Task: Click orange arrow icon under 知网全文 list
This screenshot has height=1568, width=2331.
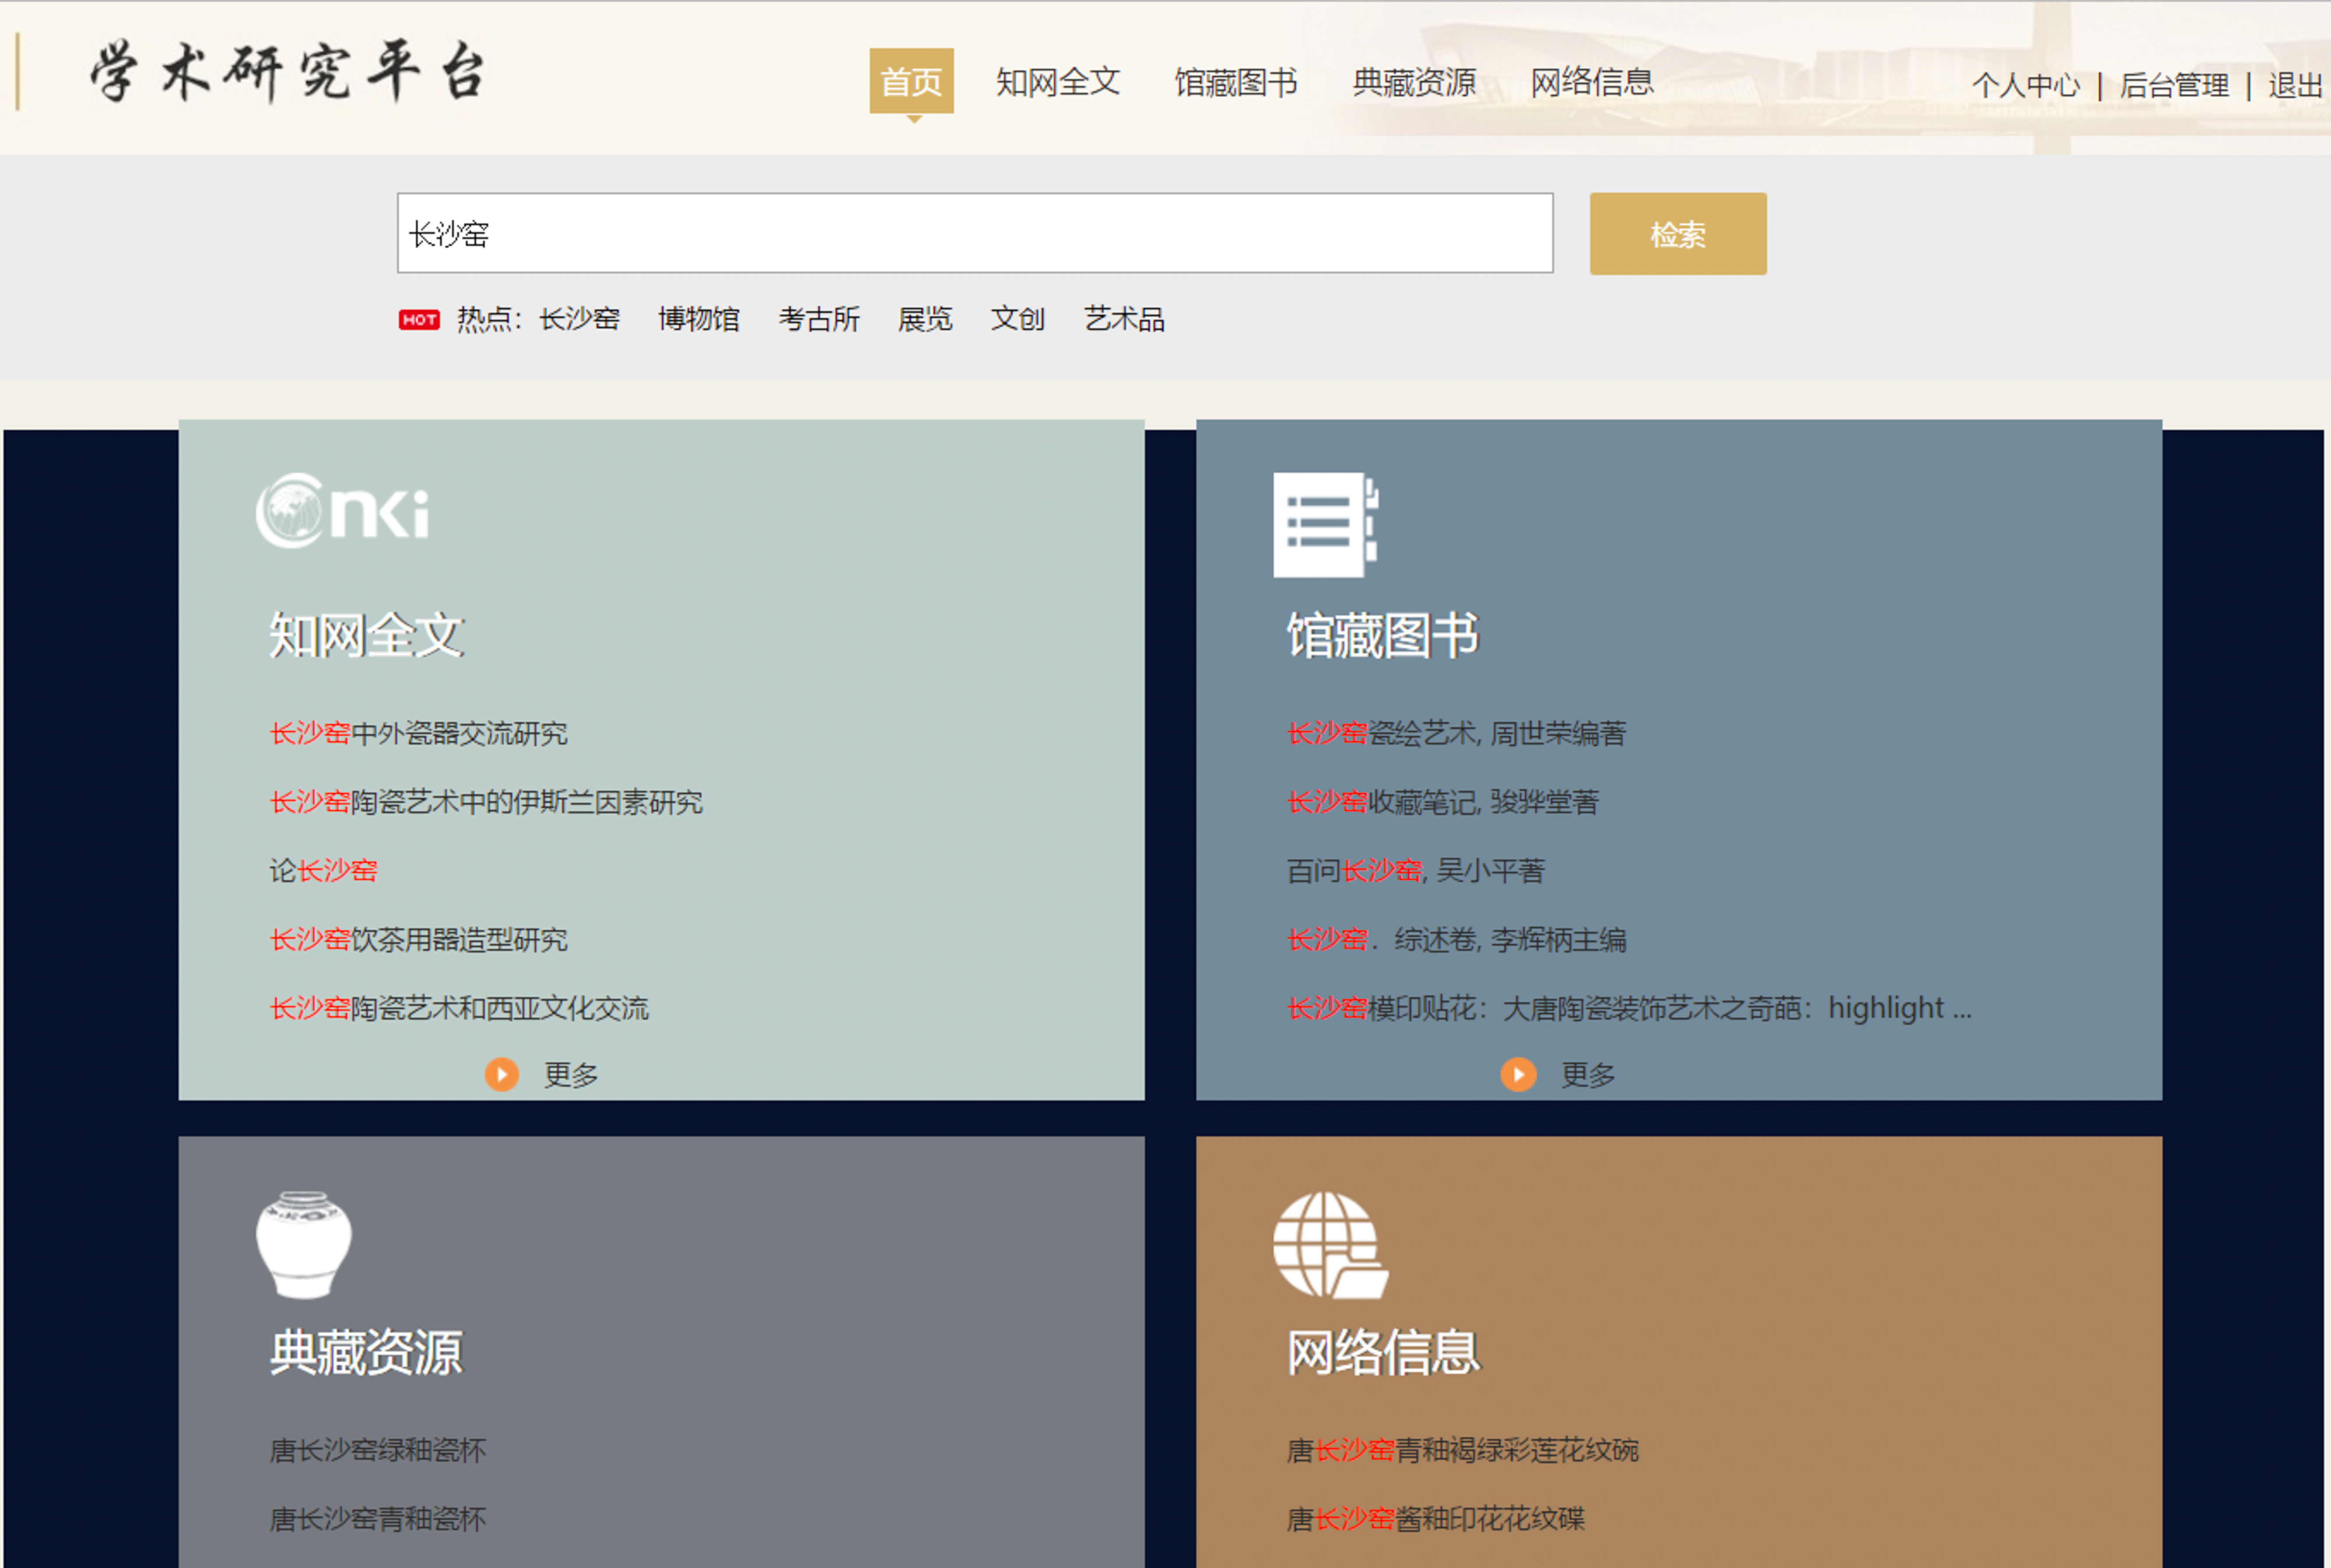Action: (502, 1075)
